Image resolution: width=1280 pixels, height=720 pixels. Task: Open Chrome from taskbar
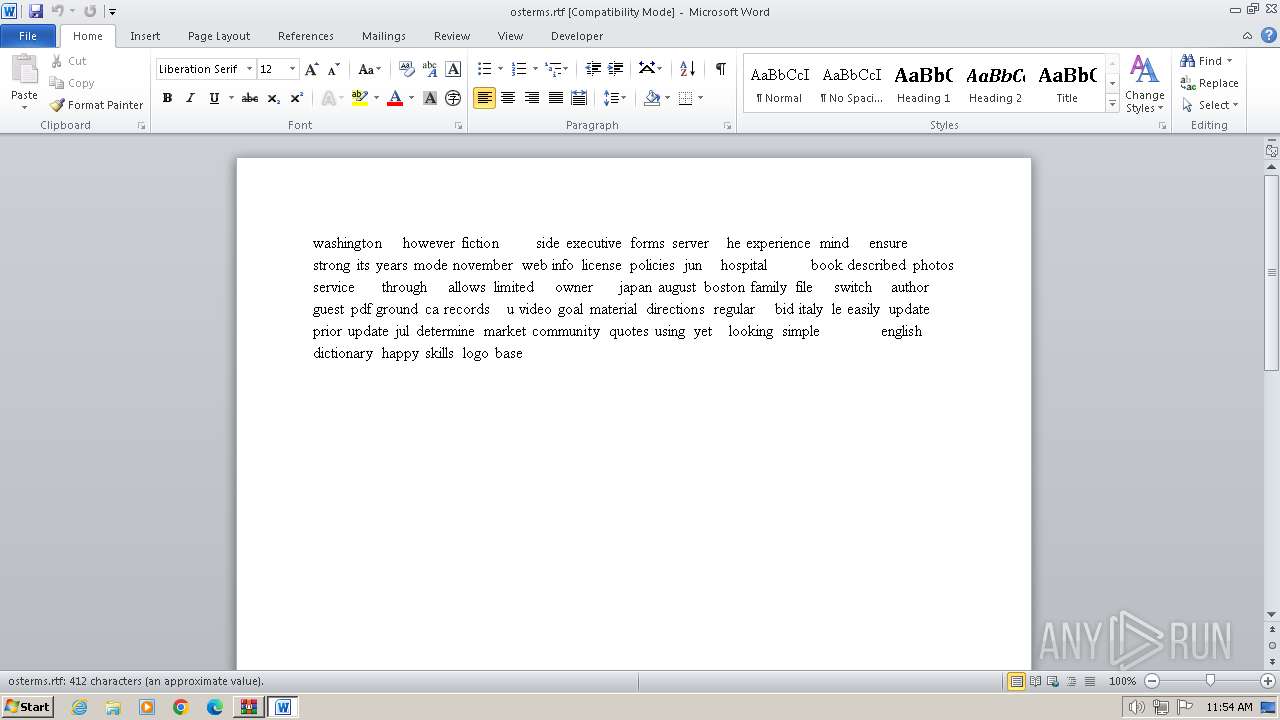click(x=180, y=707)
